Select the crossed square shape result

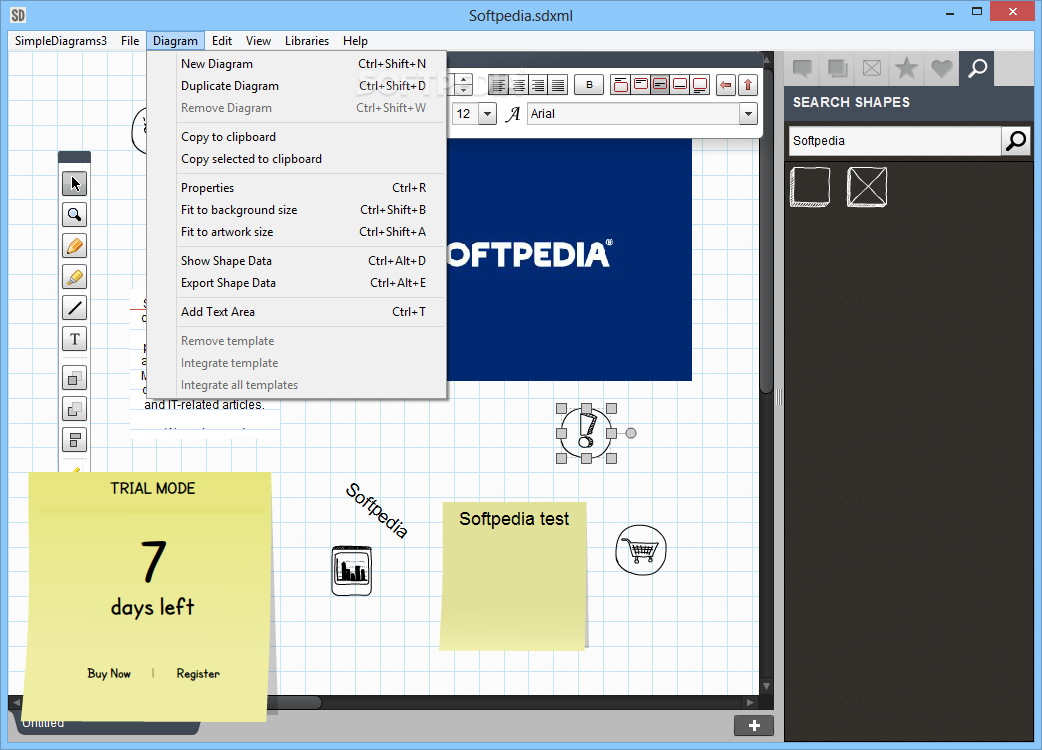click(867, 187)
